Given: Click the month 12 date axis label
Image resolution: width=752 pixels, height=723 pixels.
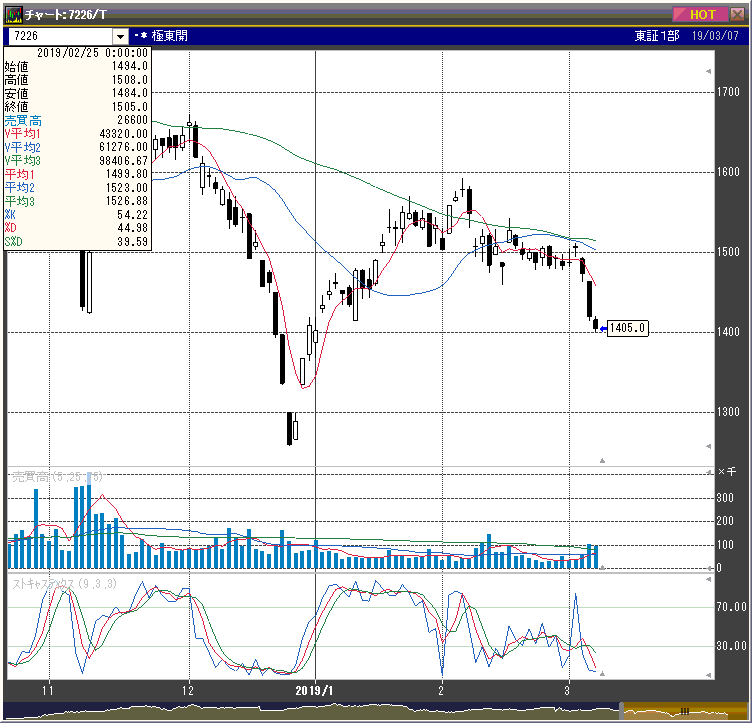Looking at the screenshot, I should click(x=188, y=691).
